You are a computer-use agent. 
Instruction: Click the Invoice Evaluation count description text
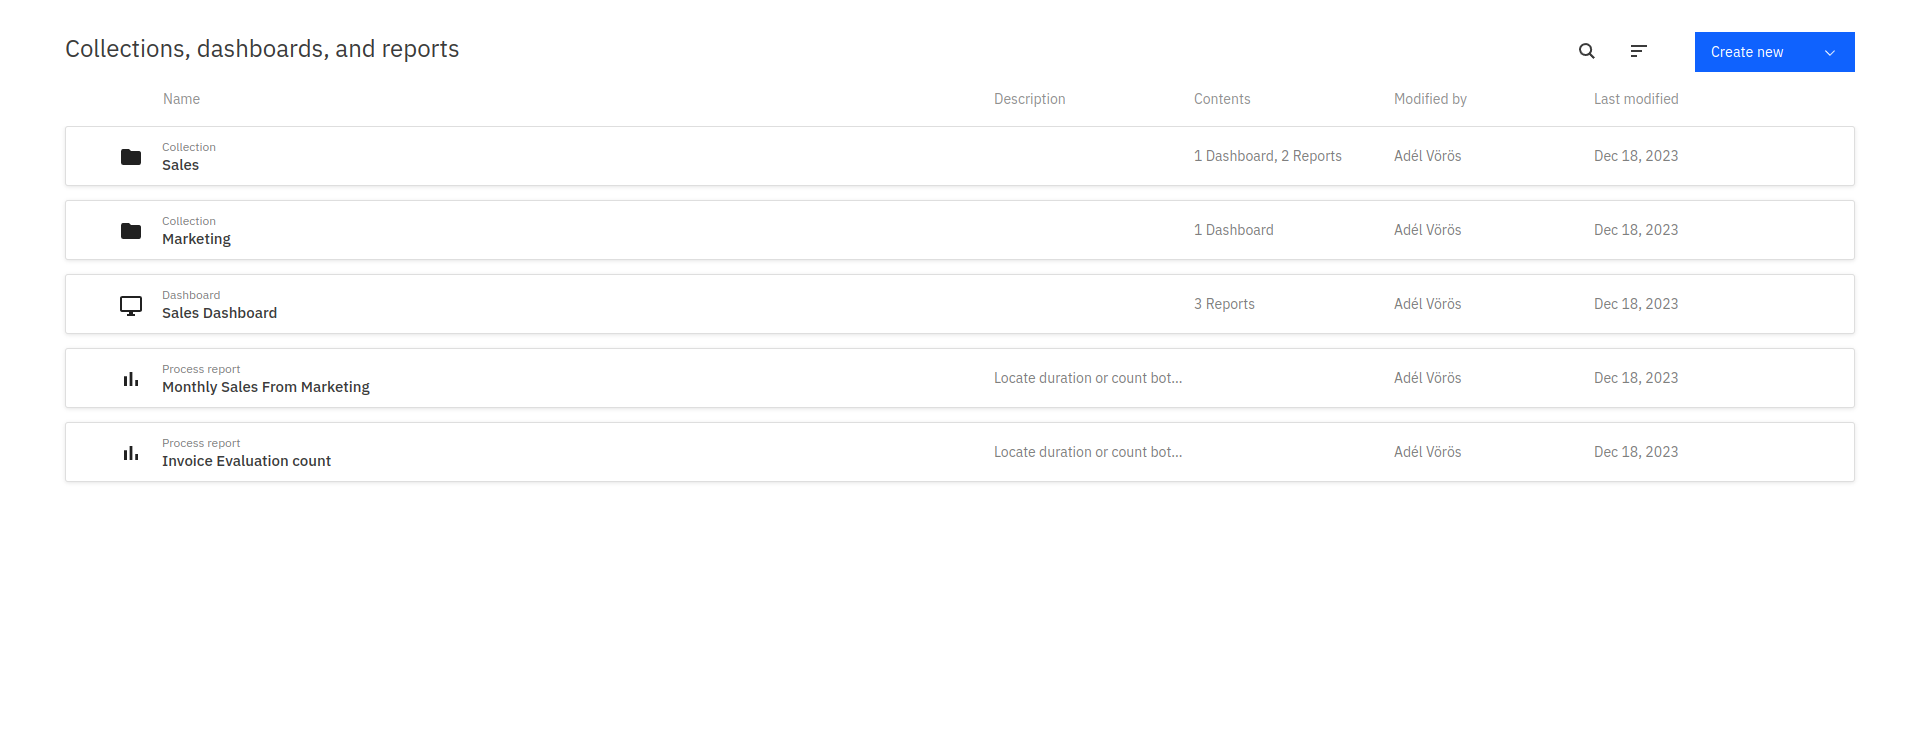(x=1087, y=452)
